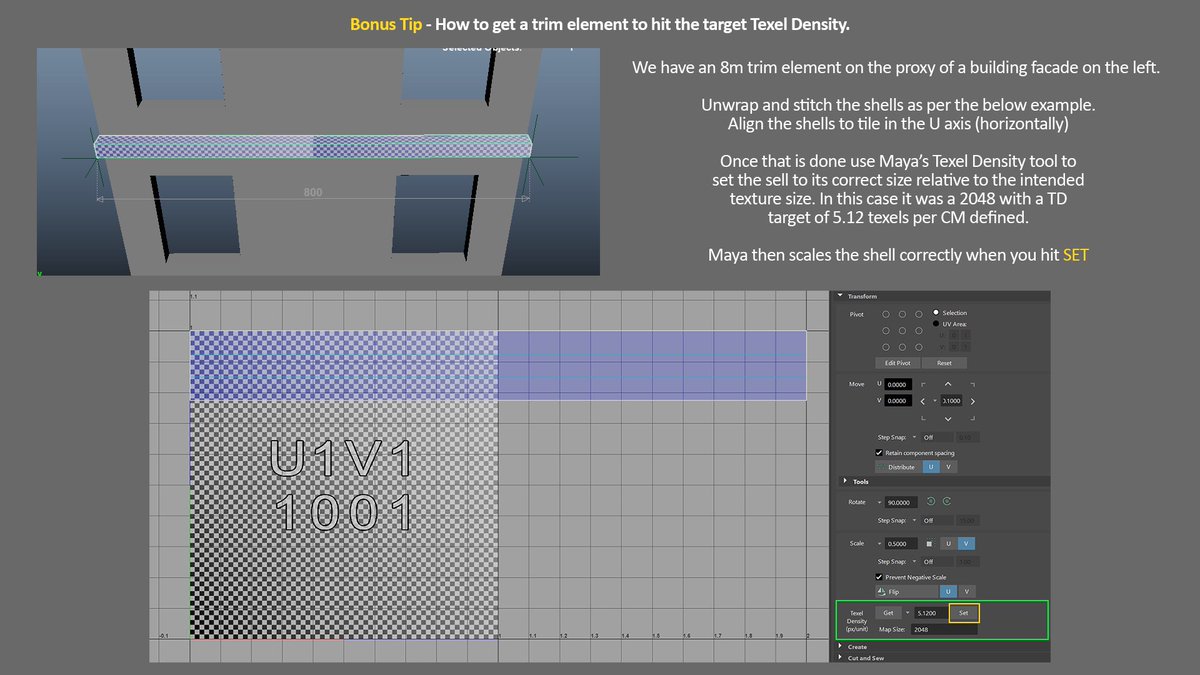Select the top-left pivot corner anchor

tap(885, 314)
